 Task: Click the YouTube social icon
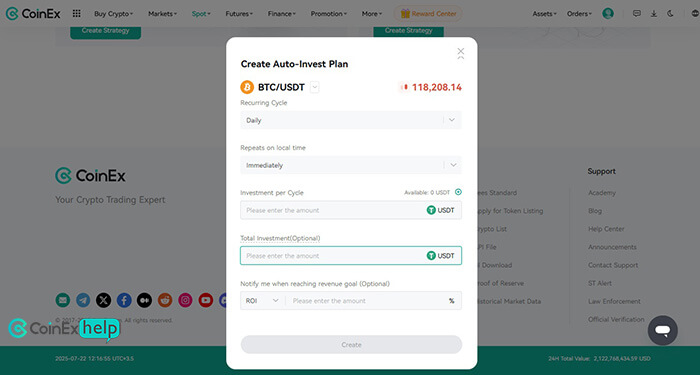click(x=205, y=300)
